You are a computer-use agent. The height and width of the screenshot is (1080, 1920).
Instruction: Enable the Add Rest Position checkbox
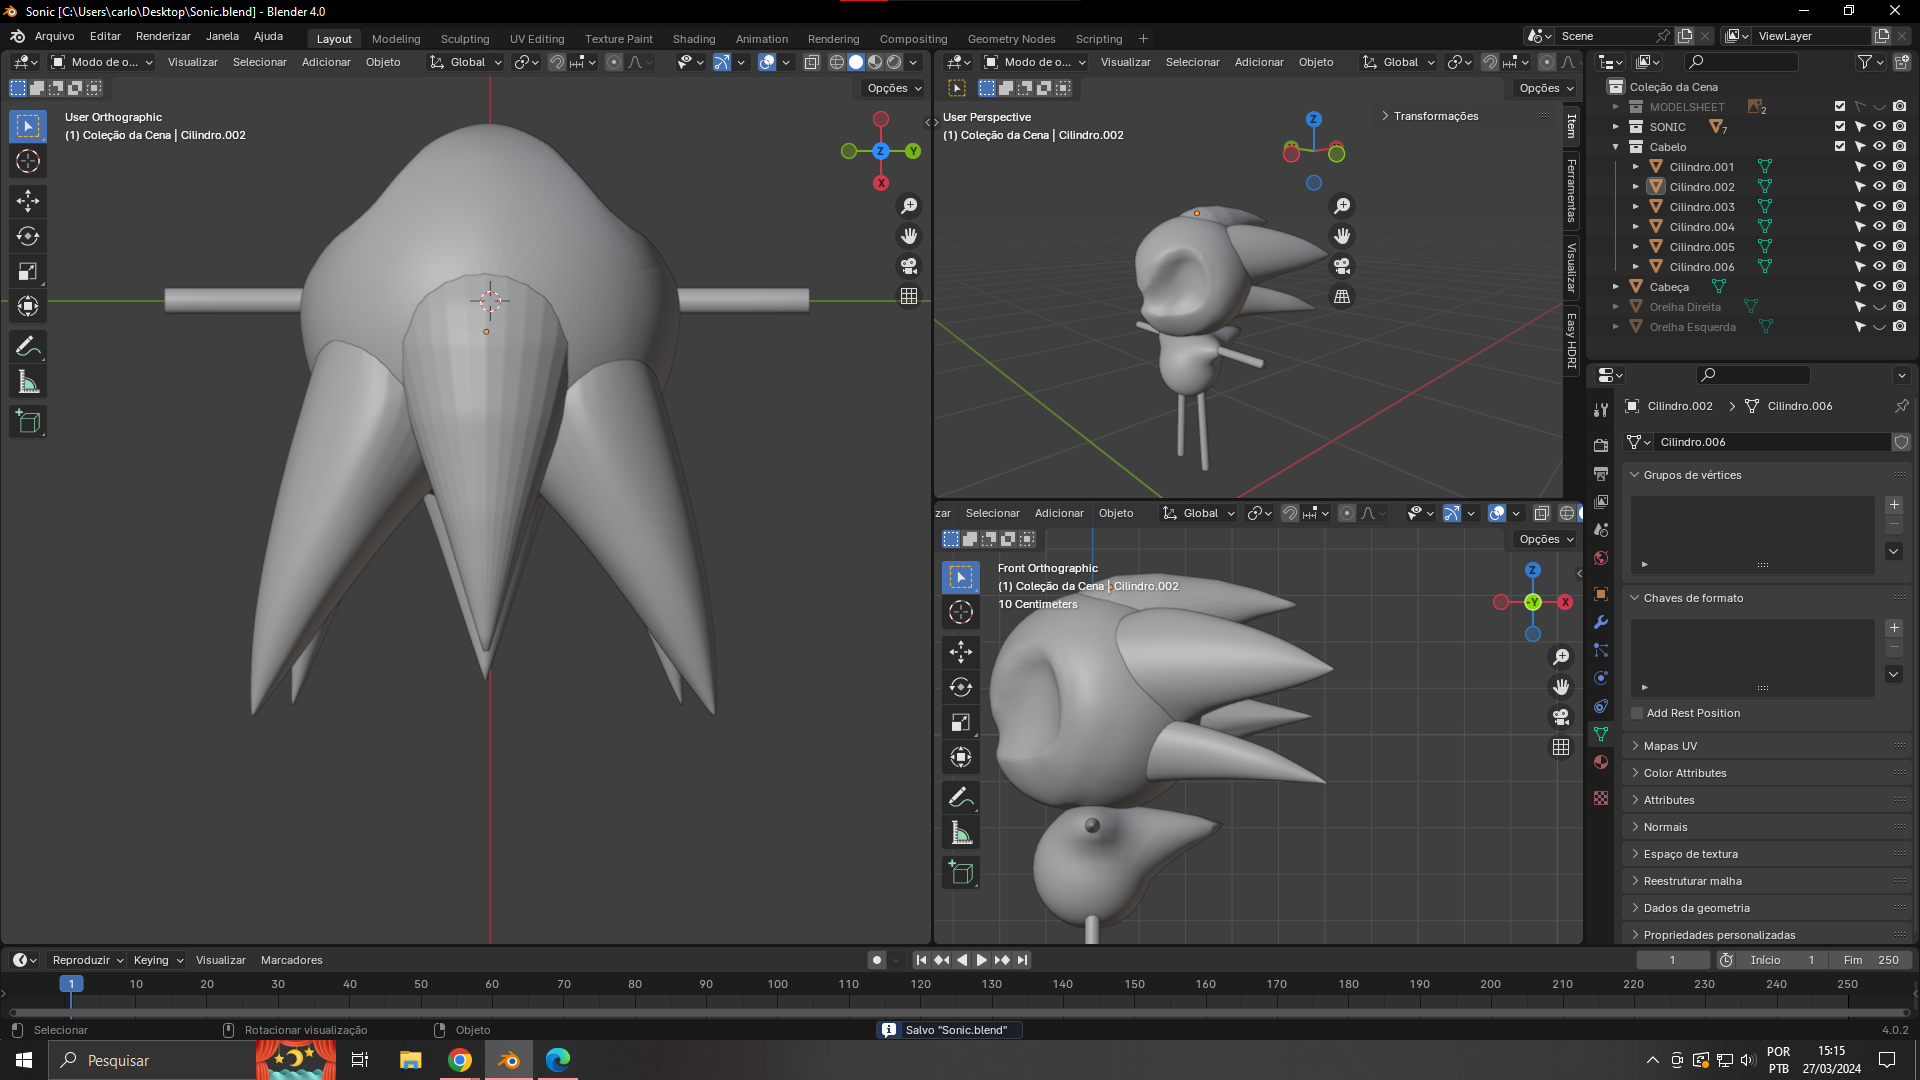(x=1637, y=713)
